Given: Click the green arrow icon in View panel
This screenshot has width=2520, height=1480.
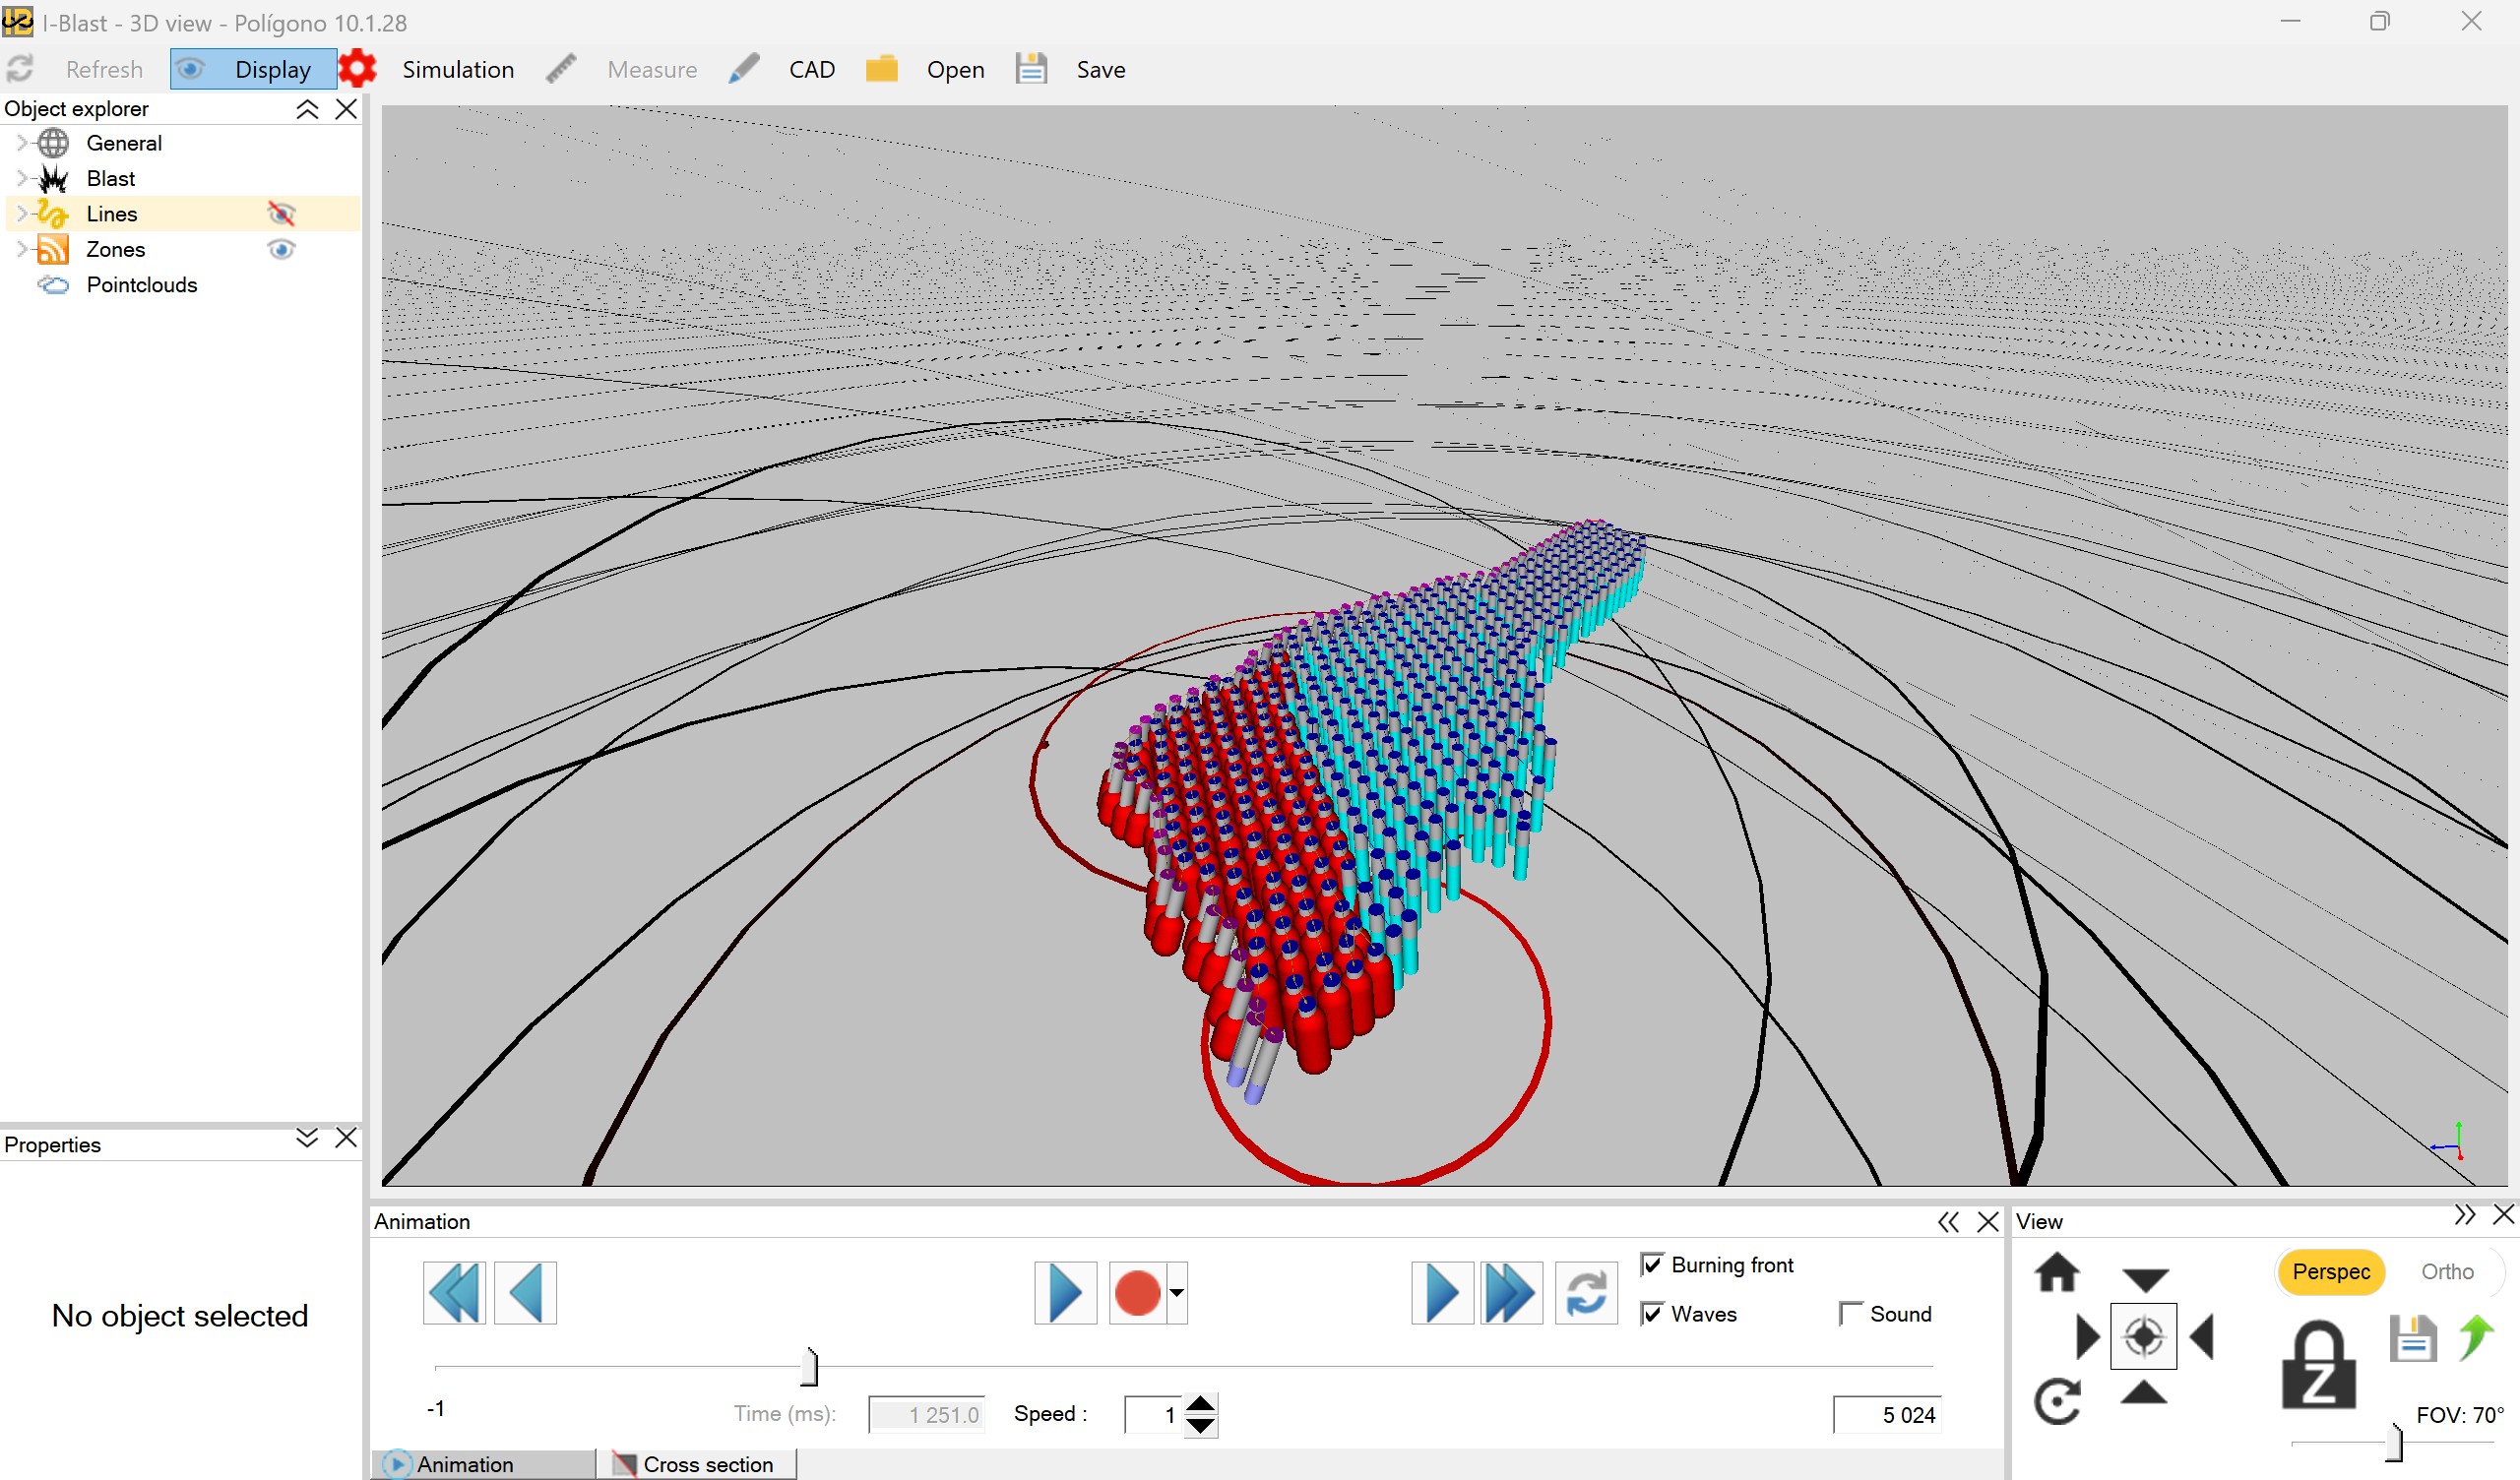Looking at the screenshot, I should 2477,1337.
